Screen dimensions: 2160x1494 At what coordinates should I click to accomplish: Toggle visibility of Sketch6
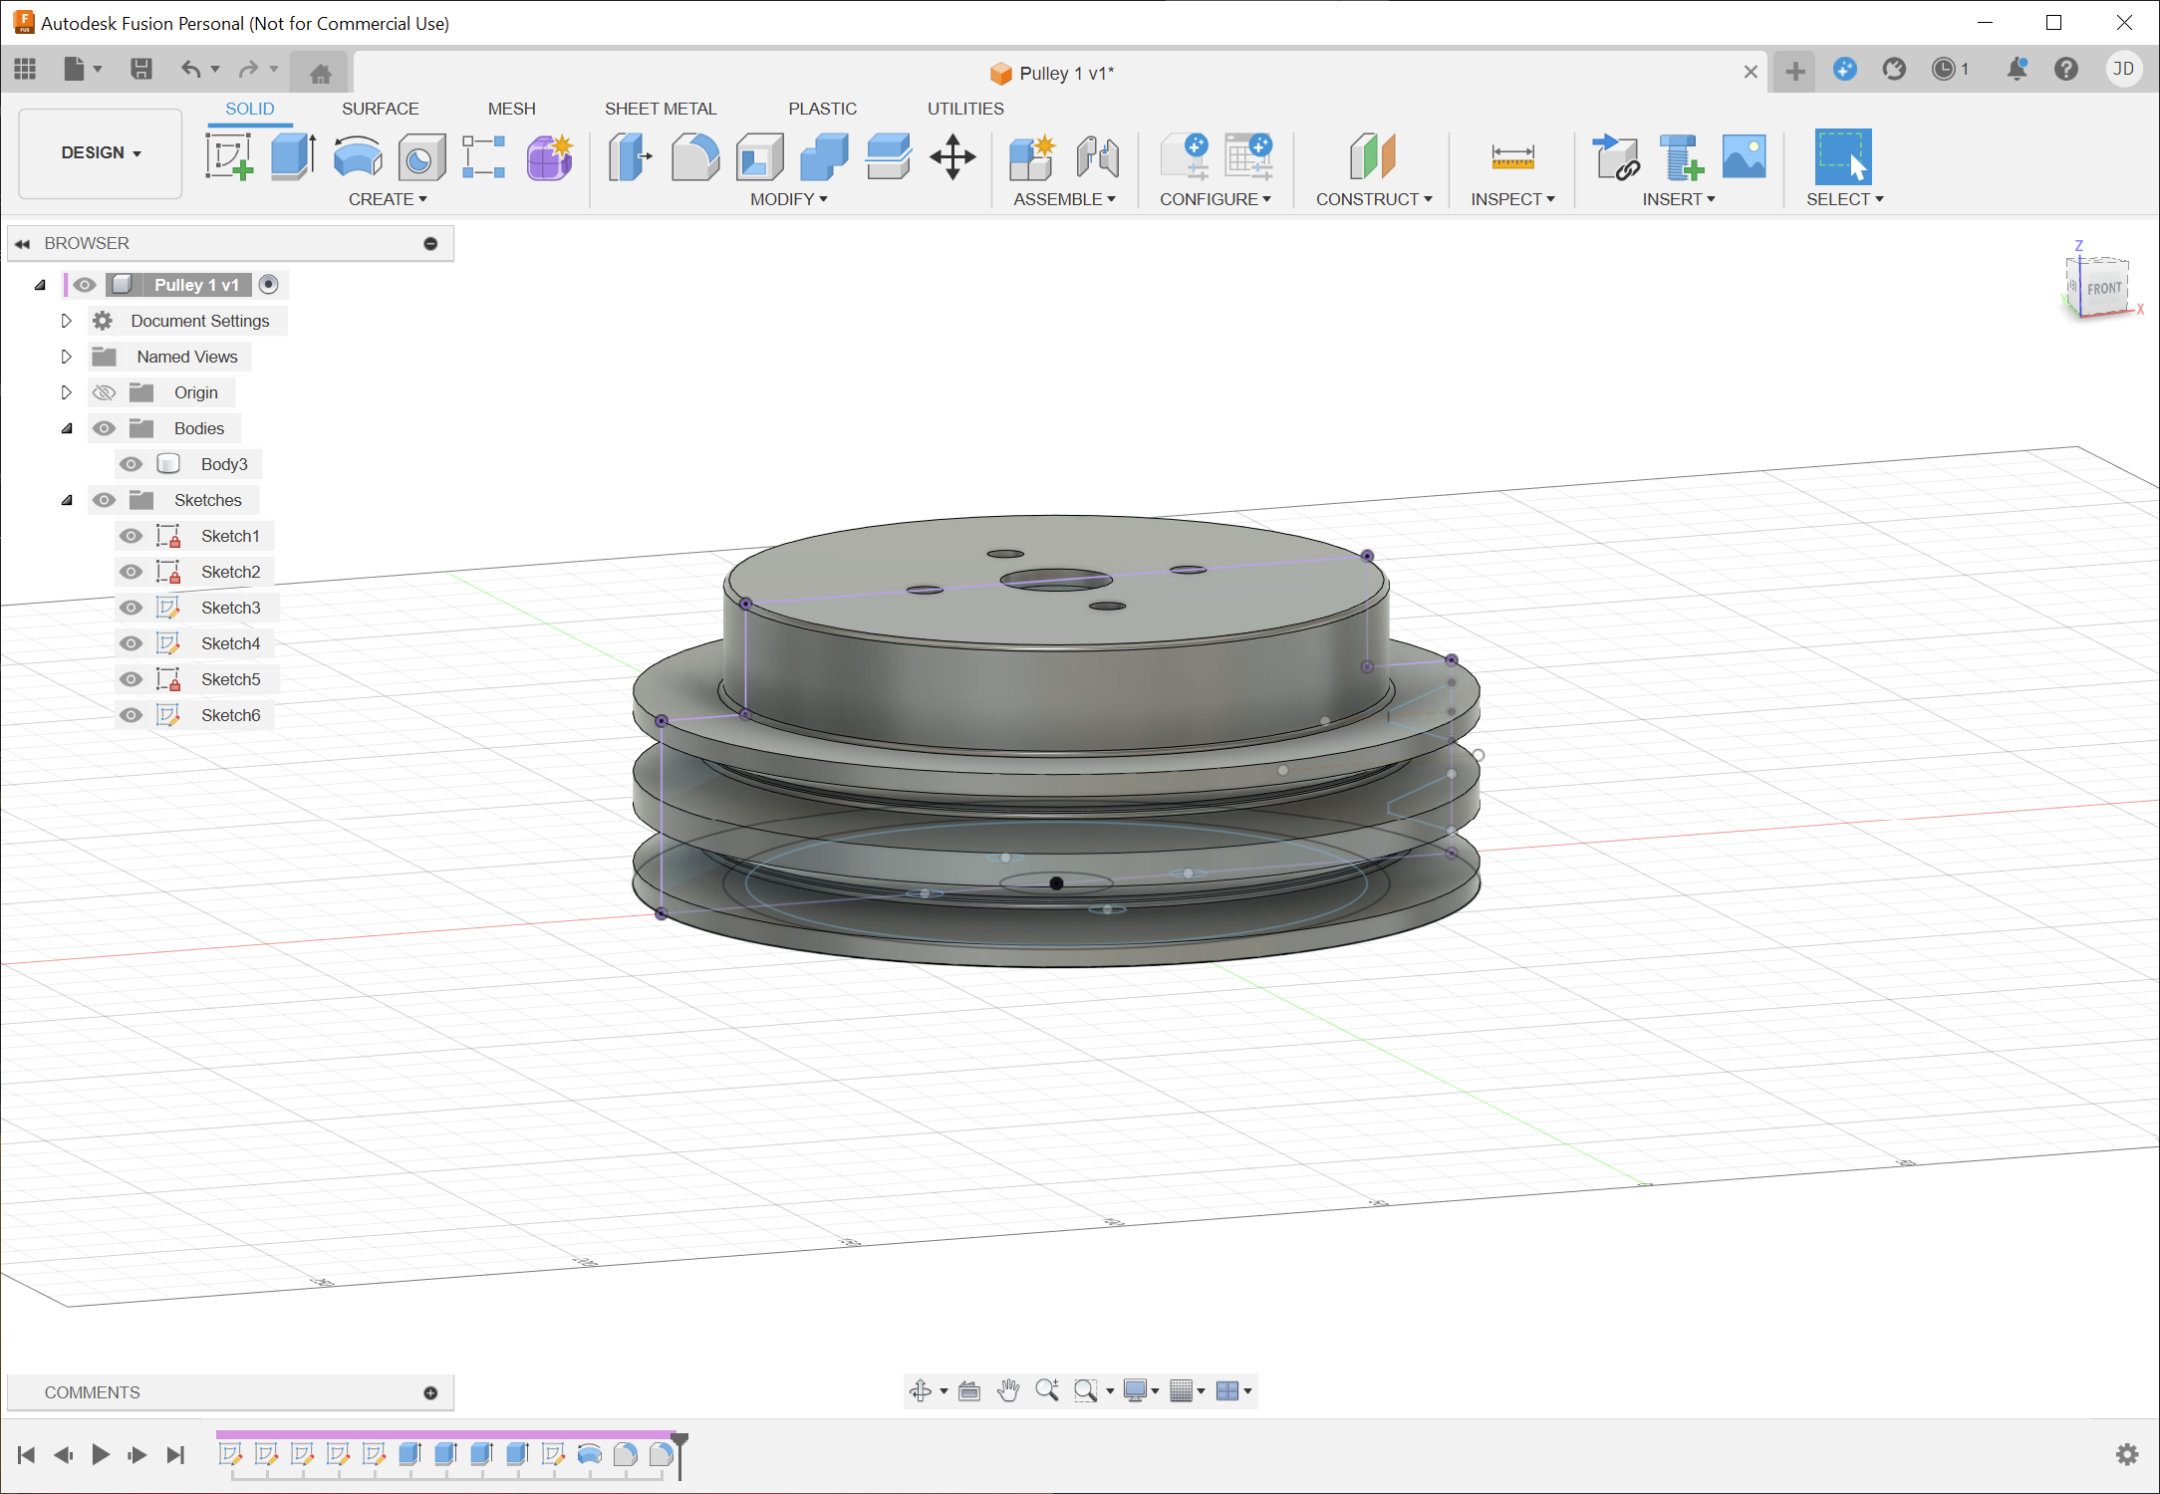130,715
